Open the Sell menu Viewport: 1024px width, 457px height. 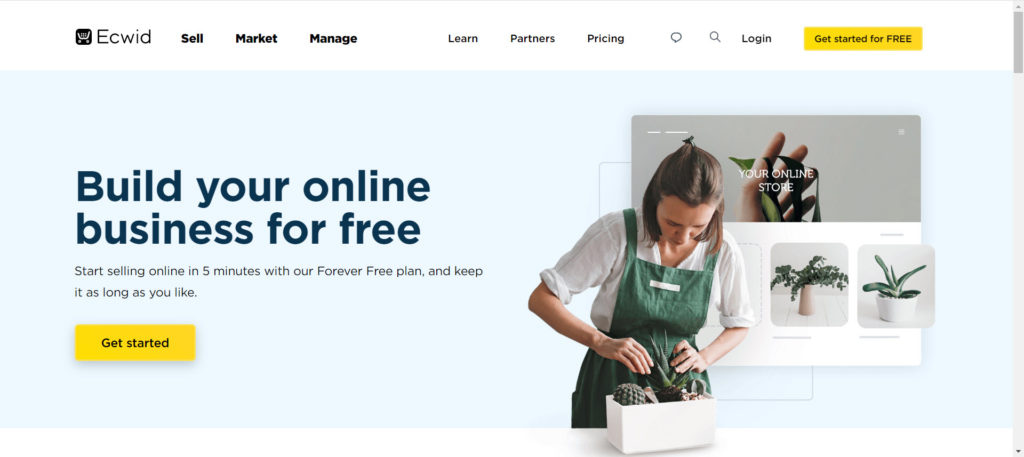point(192,39)
